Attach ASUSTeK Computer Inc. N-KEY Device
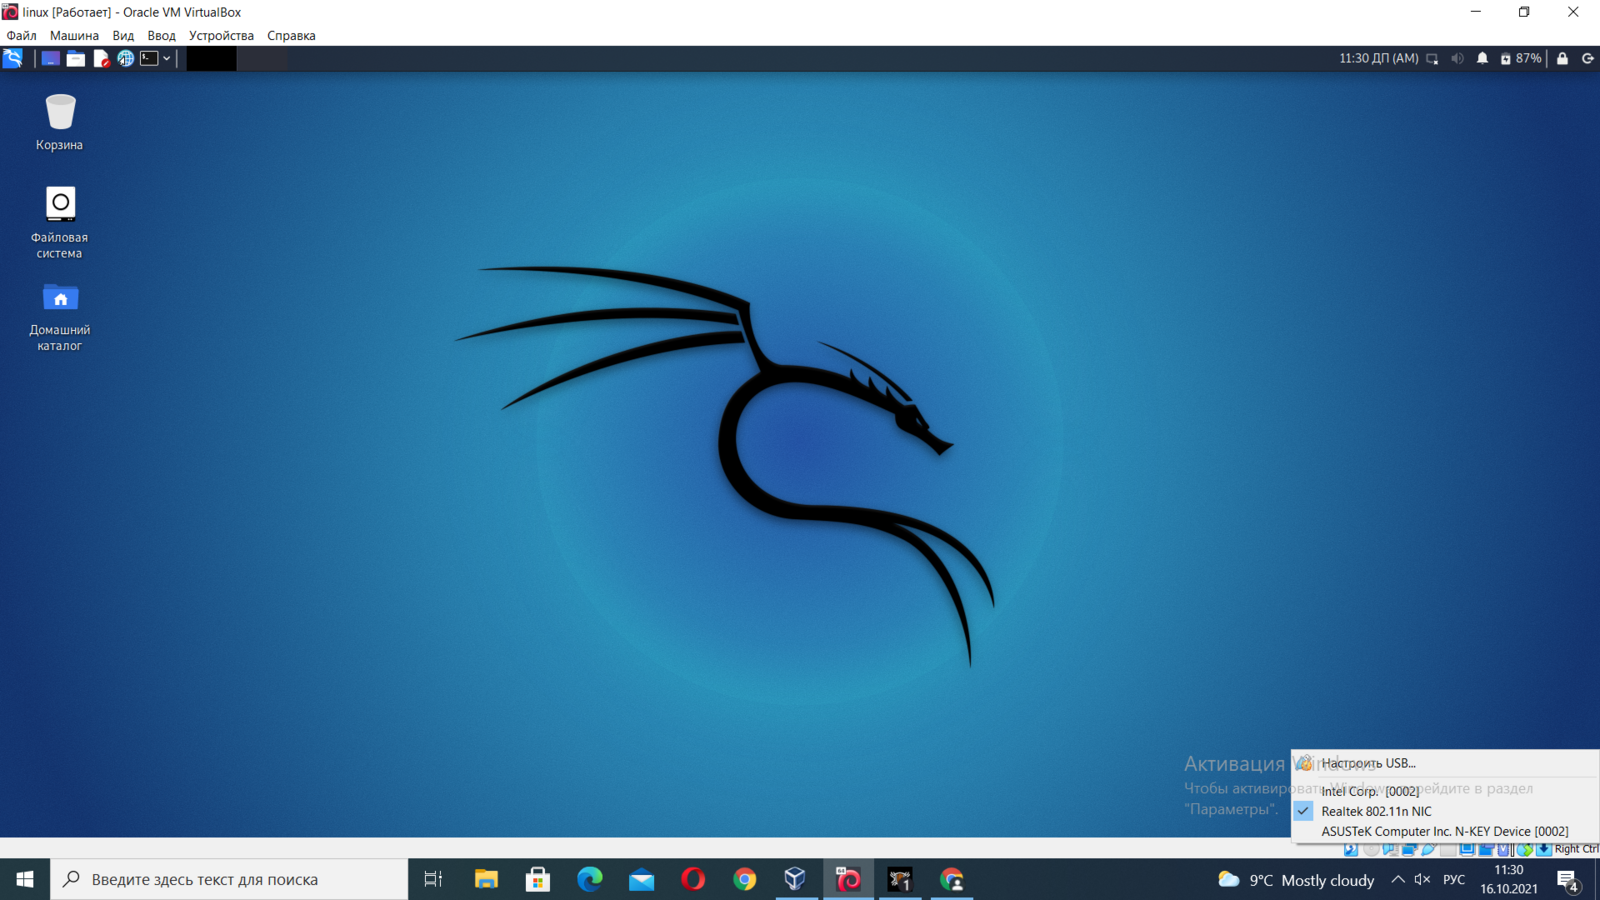 pos(1445,831)
